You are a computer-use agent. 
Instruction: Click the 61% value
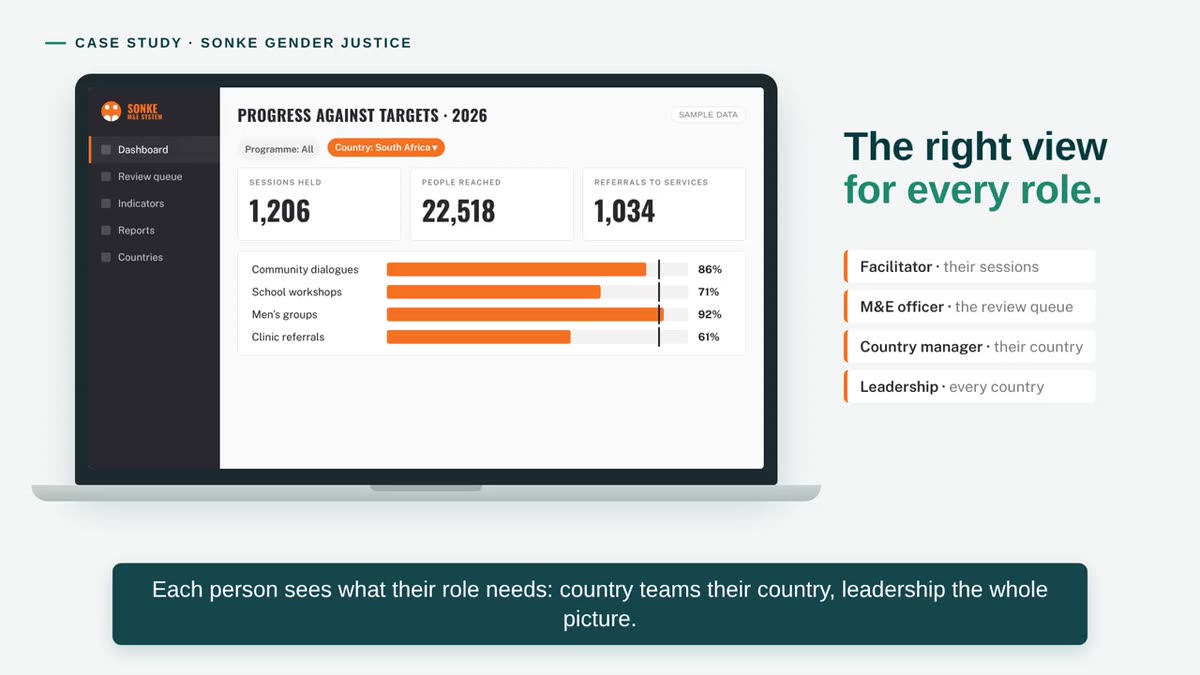pos(709,337)
